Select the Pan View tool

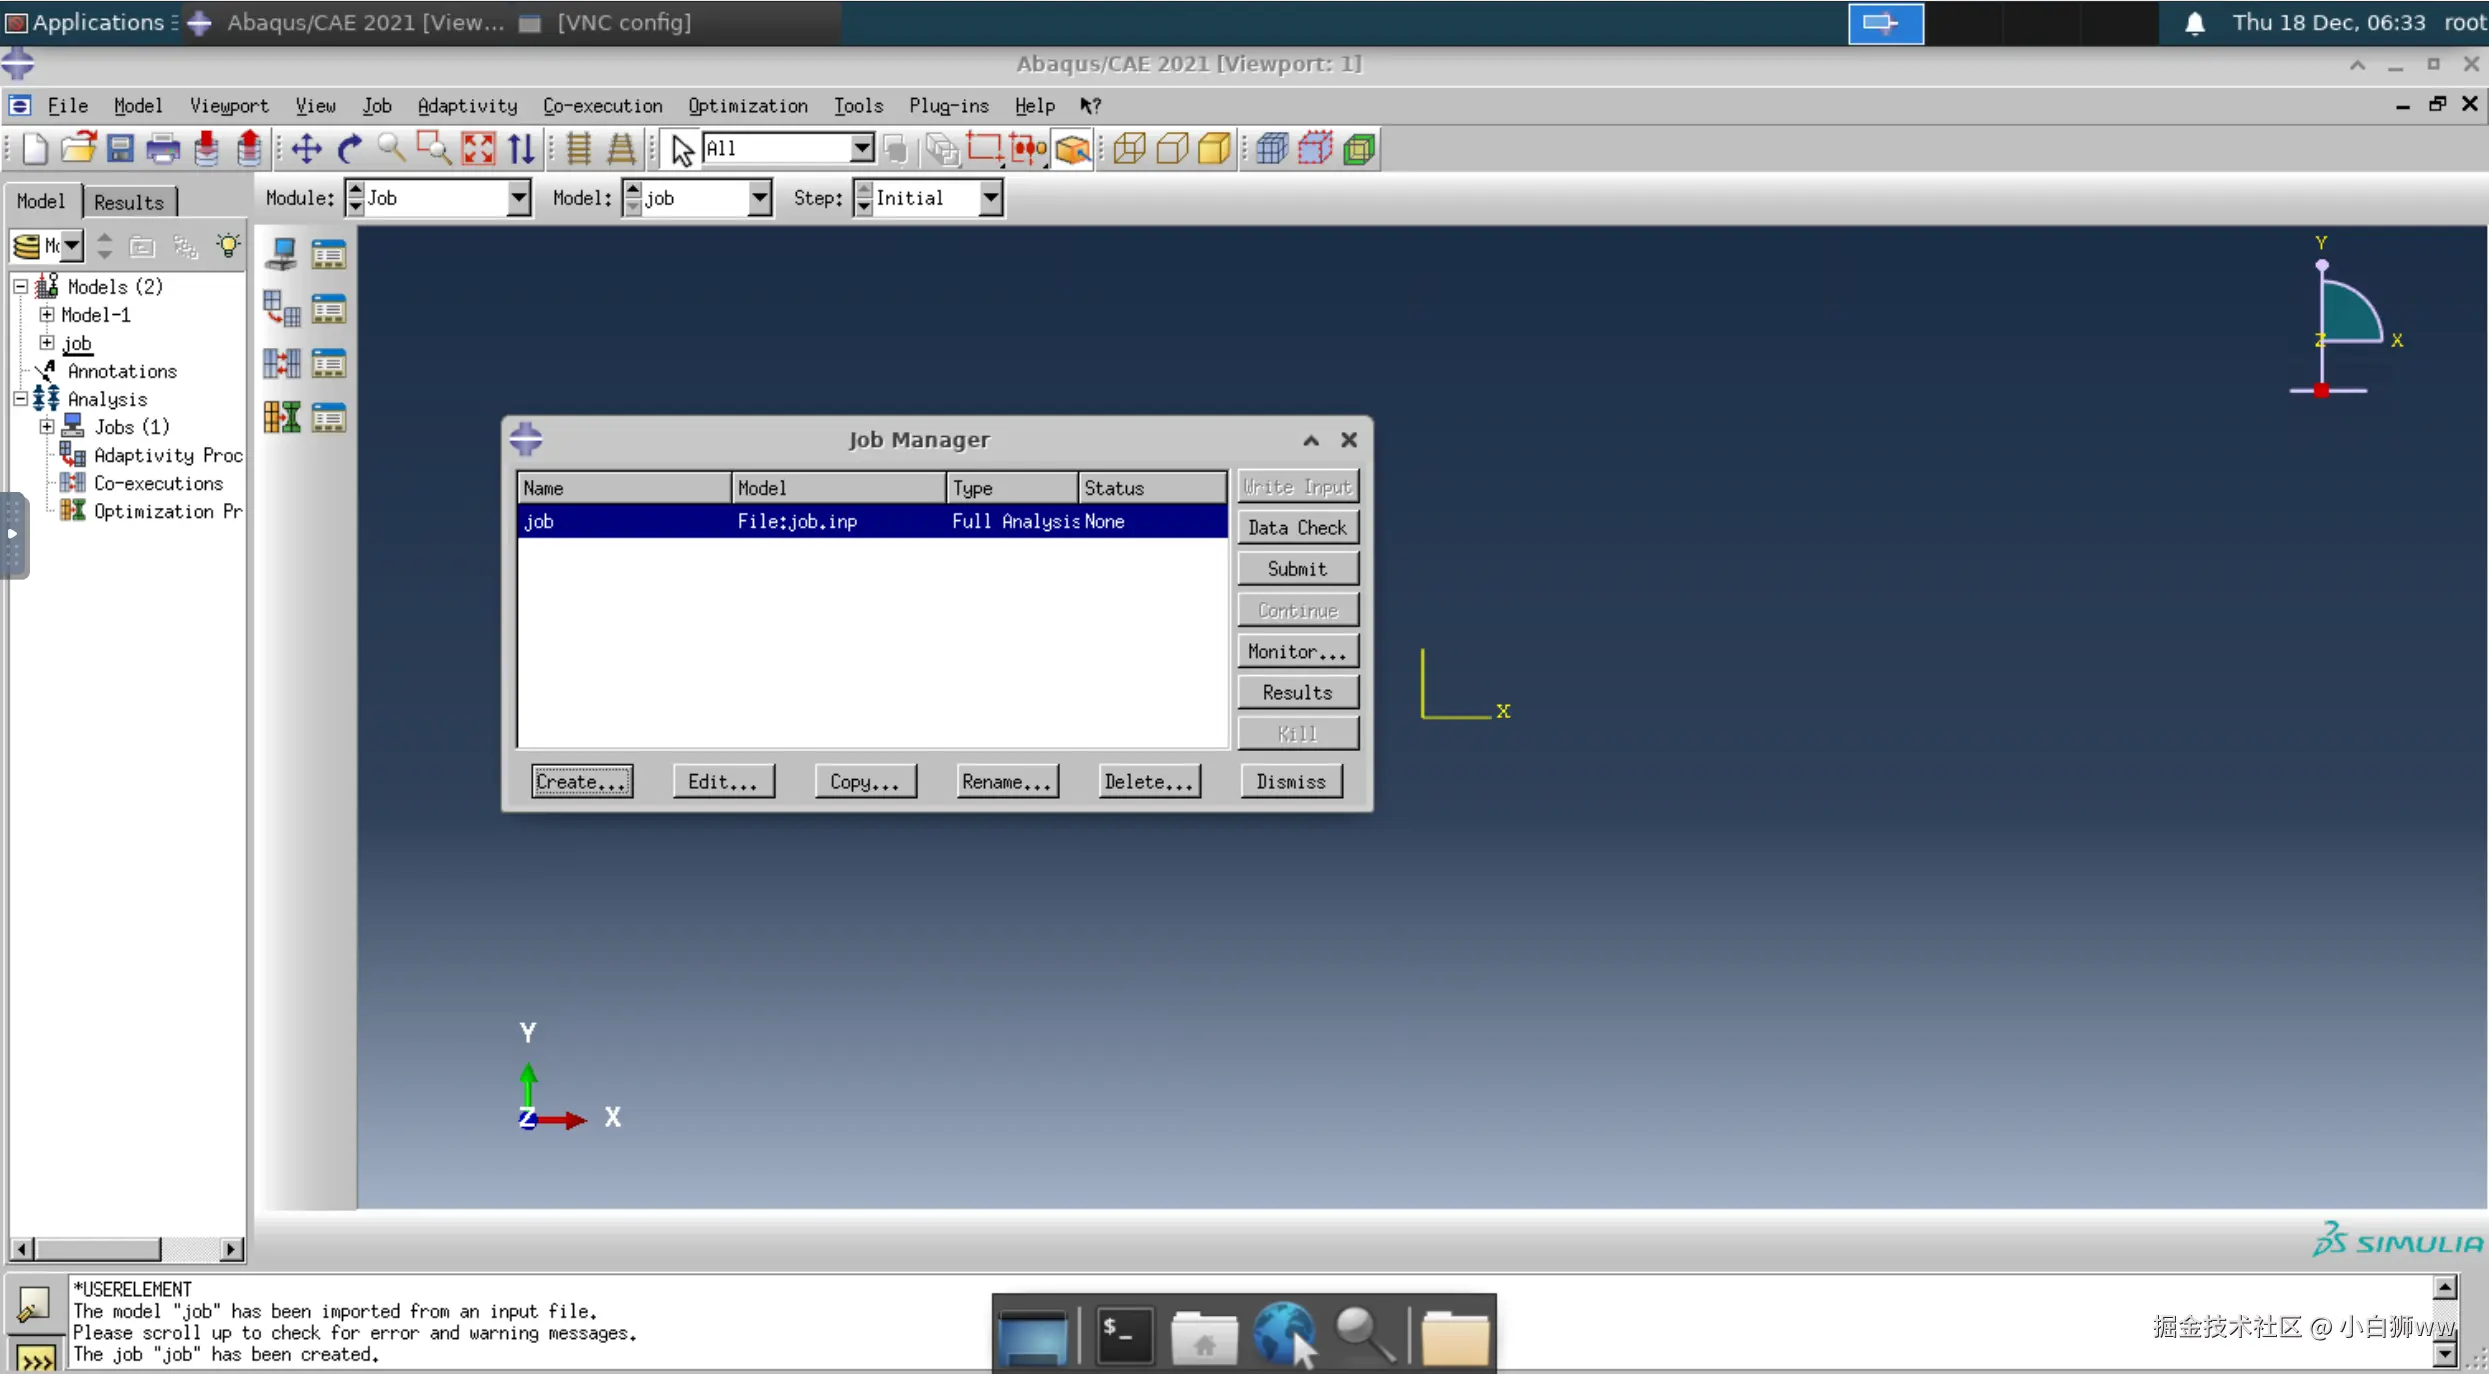306,149
